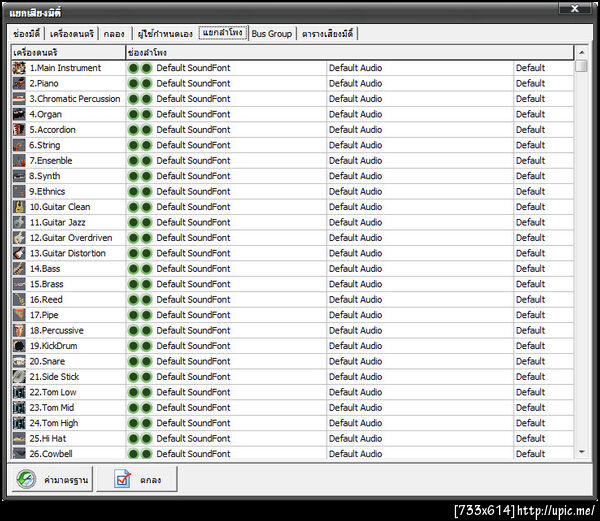The width and height of the screenshot is (600, 521).
Task: Toggle right green speaker dot for Bass
Action: click(x=147, y=269)
